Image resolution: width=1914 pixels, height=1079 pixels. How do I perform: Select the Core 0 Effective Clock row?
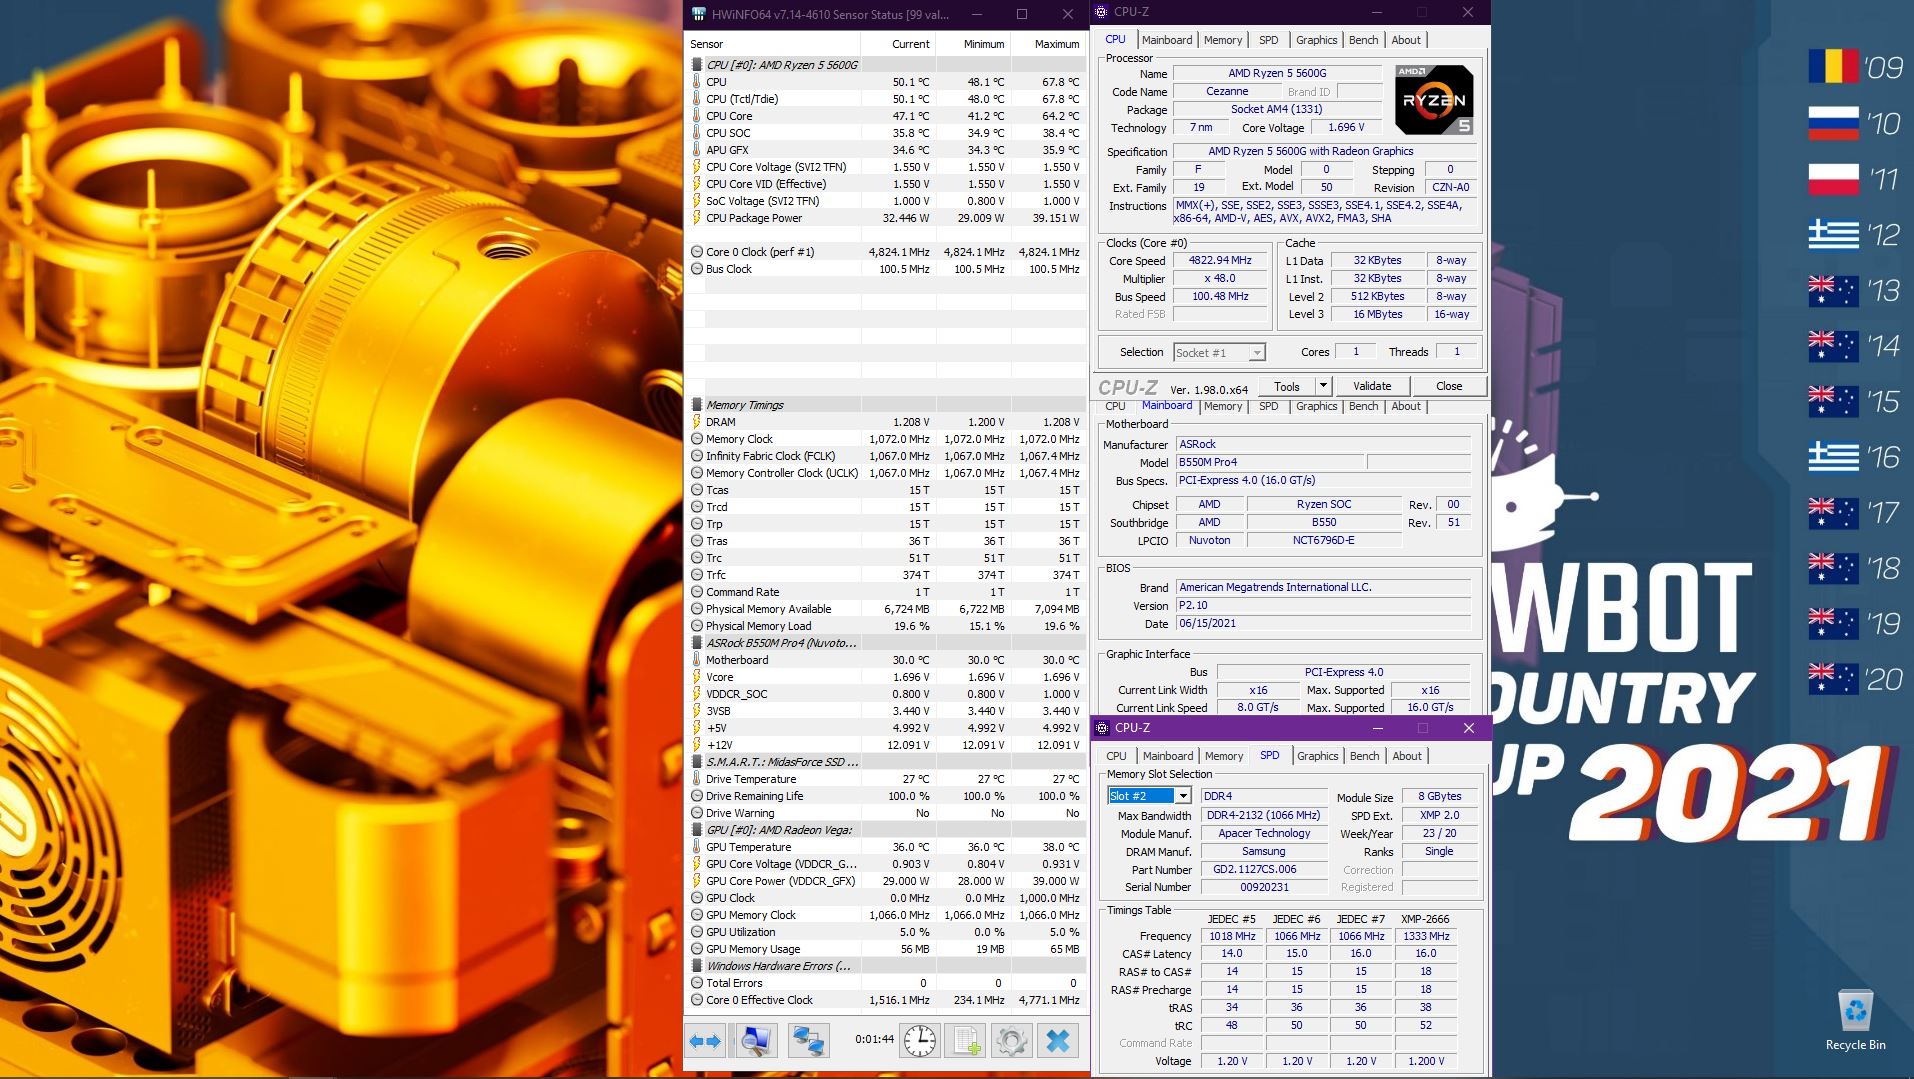(886, 1000)
